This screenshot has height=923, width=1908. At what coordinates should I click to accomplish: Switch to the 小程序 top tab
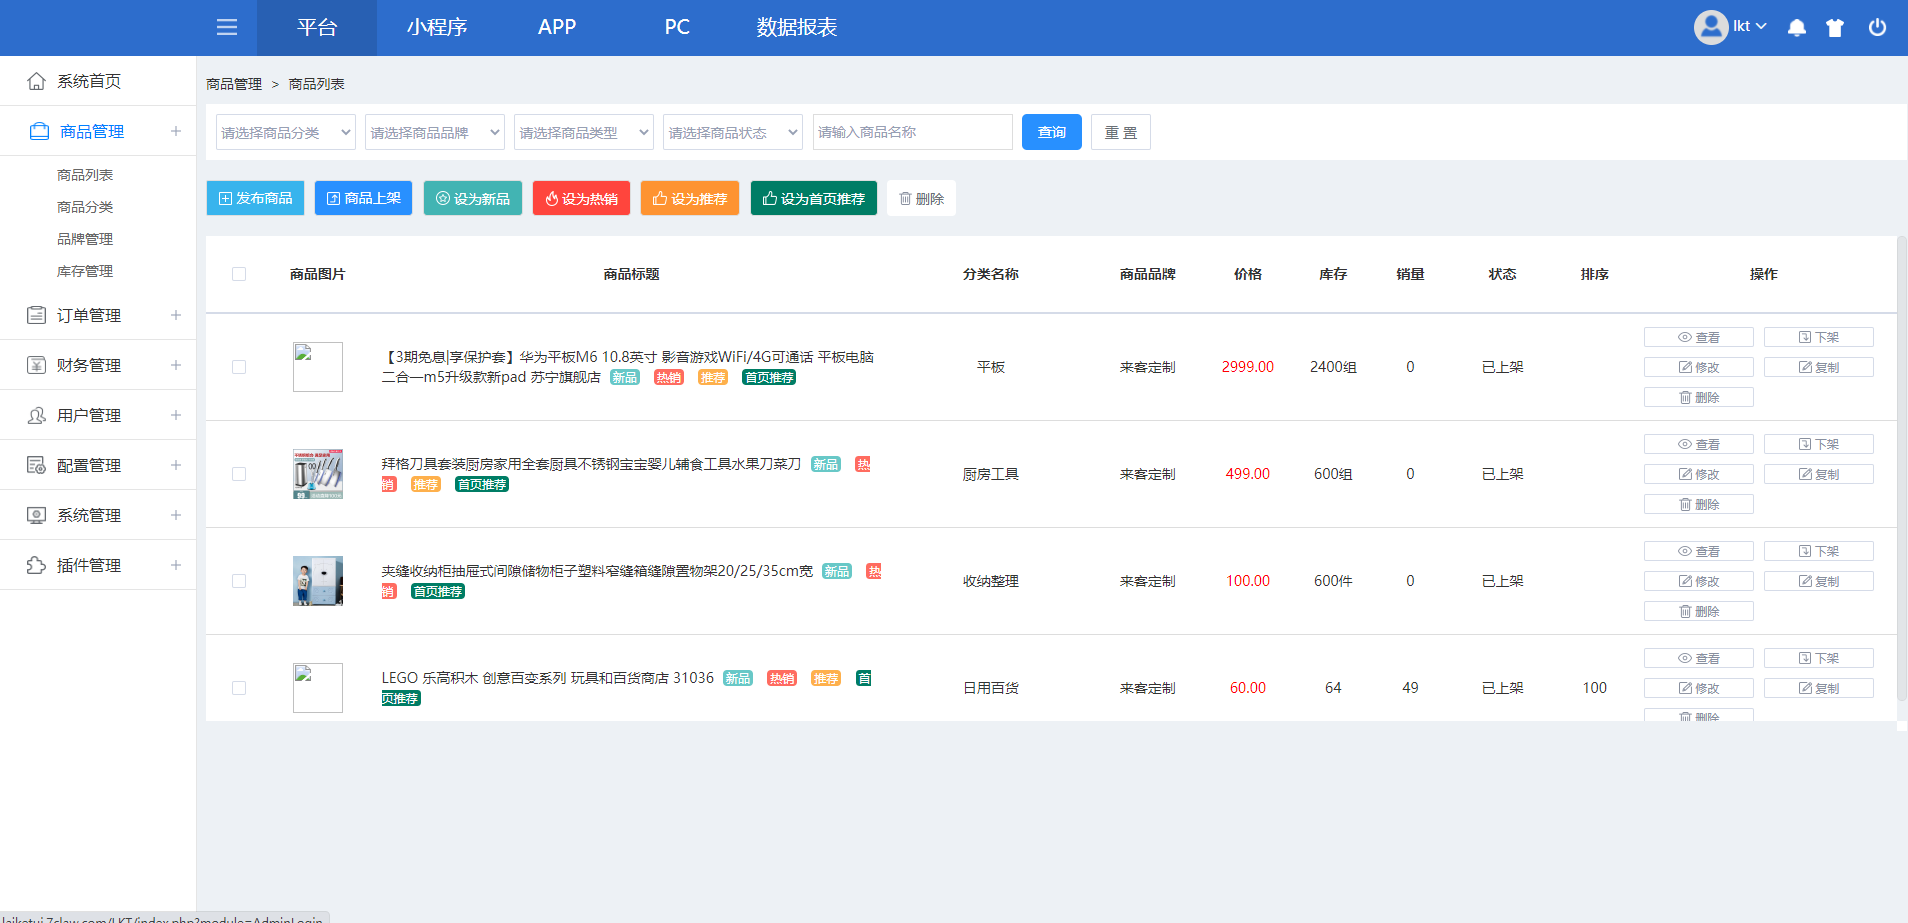coord(437,27)
